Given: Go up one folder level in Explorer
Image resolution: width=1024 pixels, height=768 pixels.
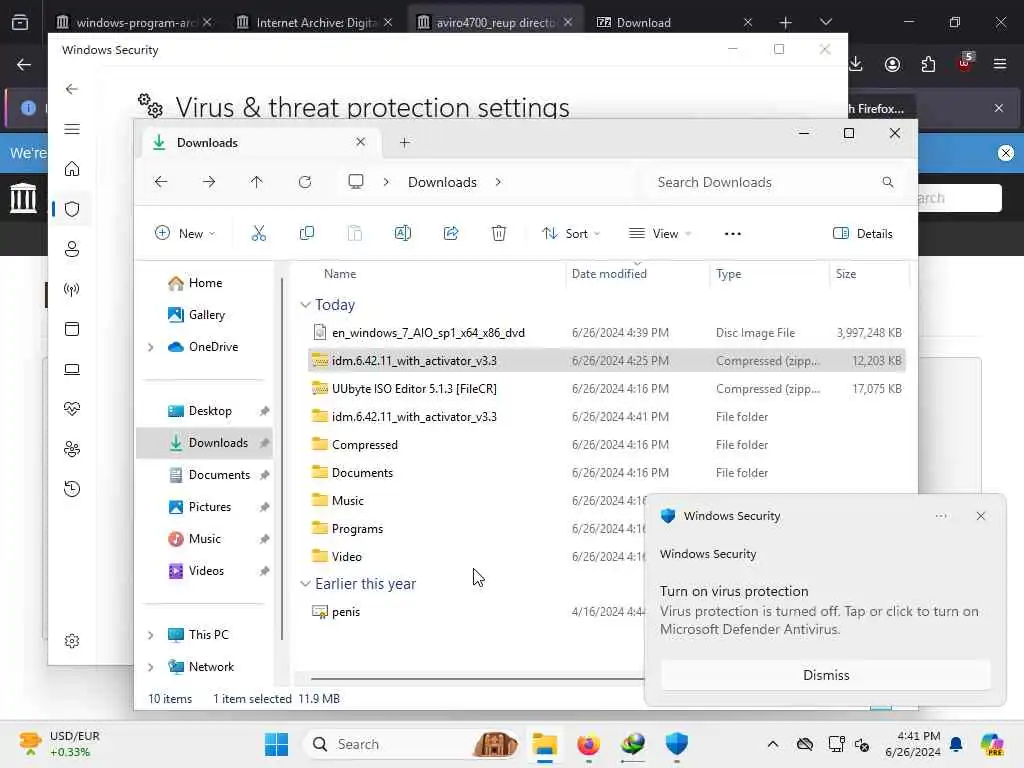Looking at the screenshot, I should [x=257, y=182].
